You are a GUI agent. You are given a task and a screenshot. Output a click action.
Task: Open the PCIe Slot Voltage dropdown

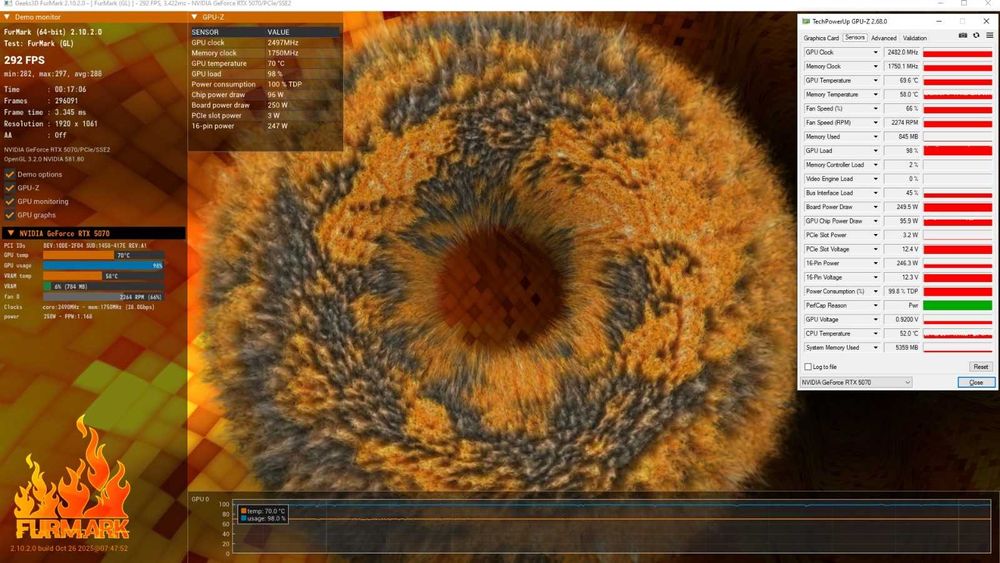click(875, 249)
